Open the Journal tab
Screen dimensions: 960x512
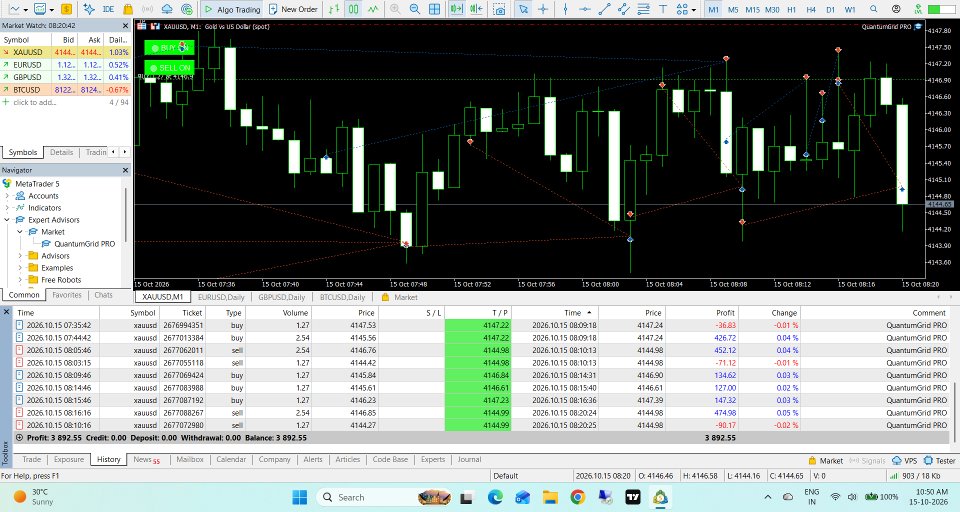point(469,459)
